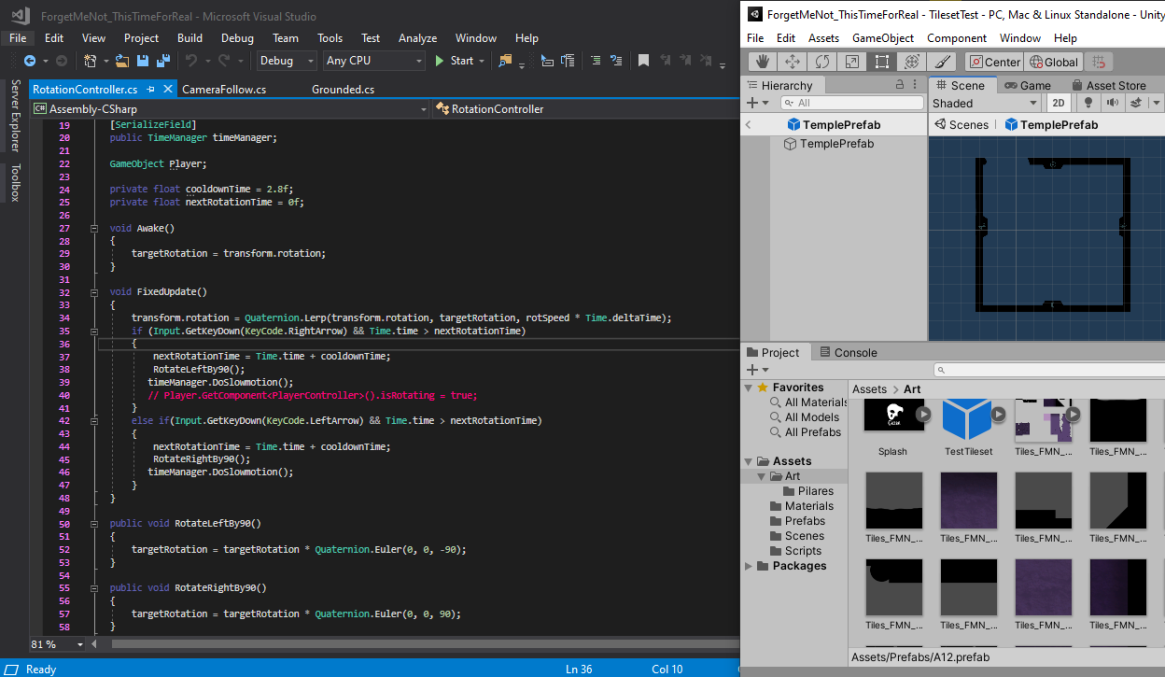Select Unity's Move tool
This screenshot has width=1165, height=677.
pos(792,62)
